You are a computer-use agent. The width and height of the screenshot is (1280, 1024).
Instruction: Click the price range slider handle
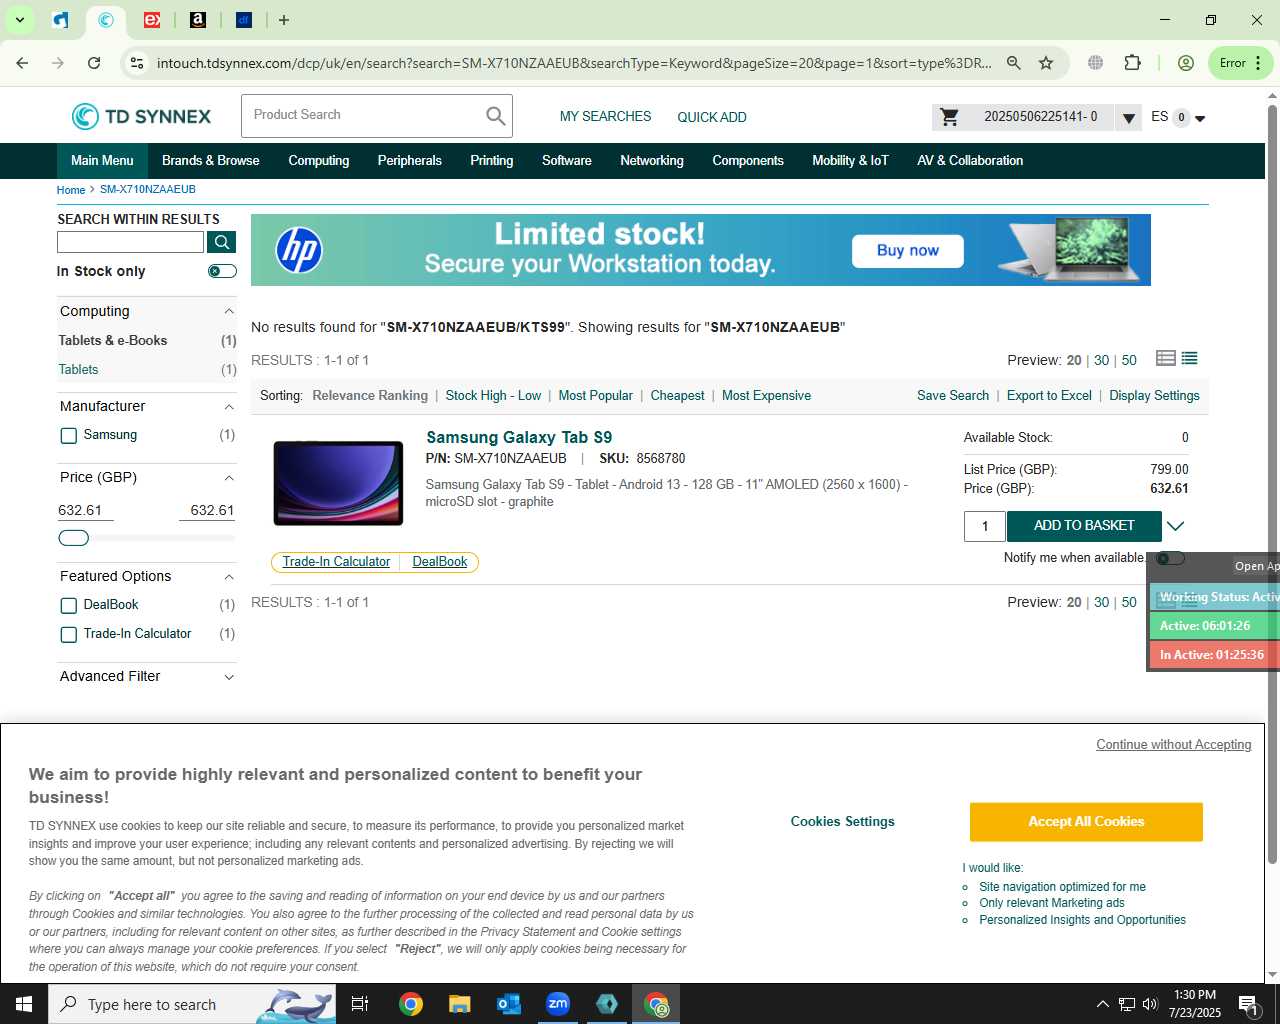click(x=74, y=538)
